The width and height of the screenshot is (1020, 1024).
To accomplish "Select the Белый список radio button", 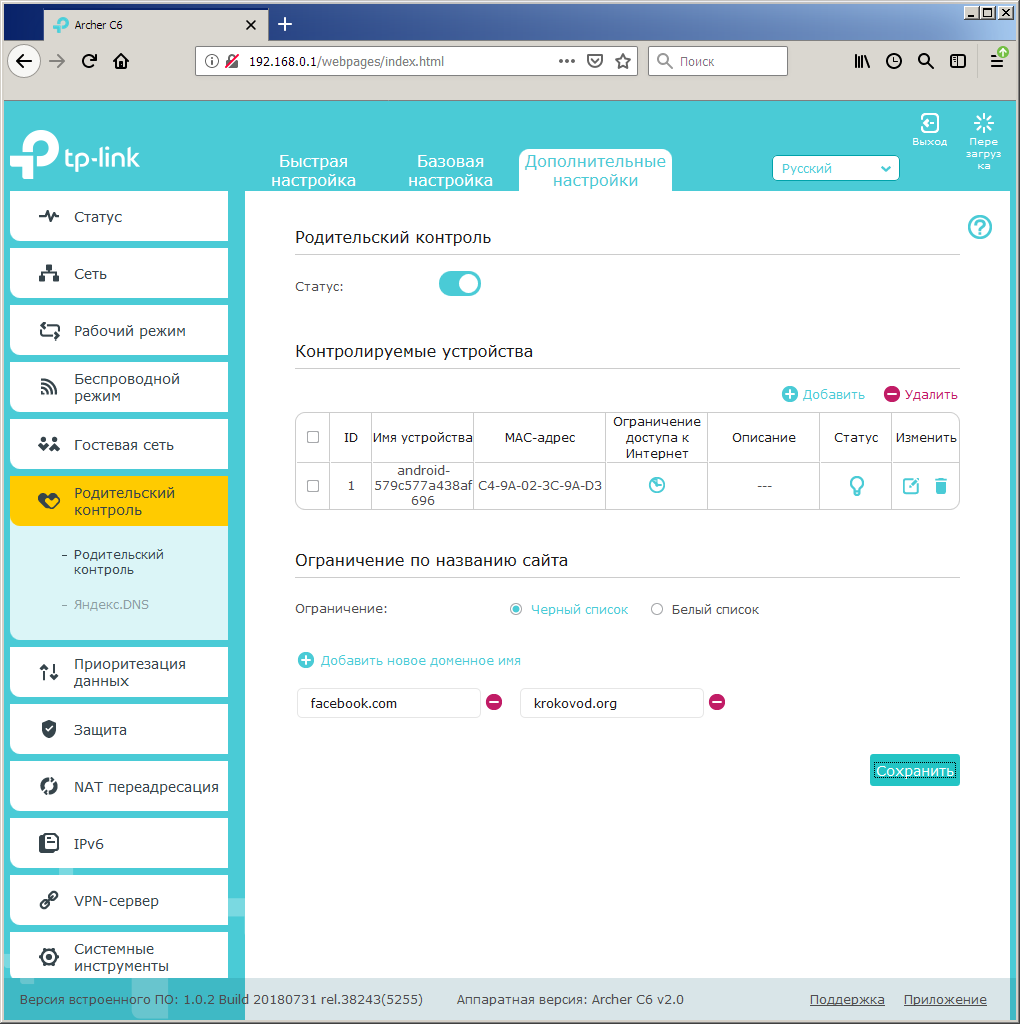I will click(657, 609).
